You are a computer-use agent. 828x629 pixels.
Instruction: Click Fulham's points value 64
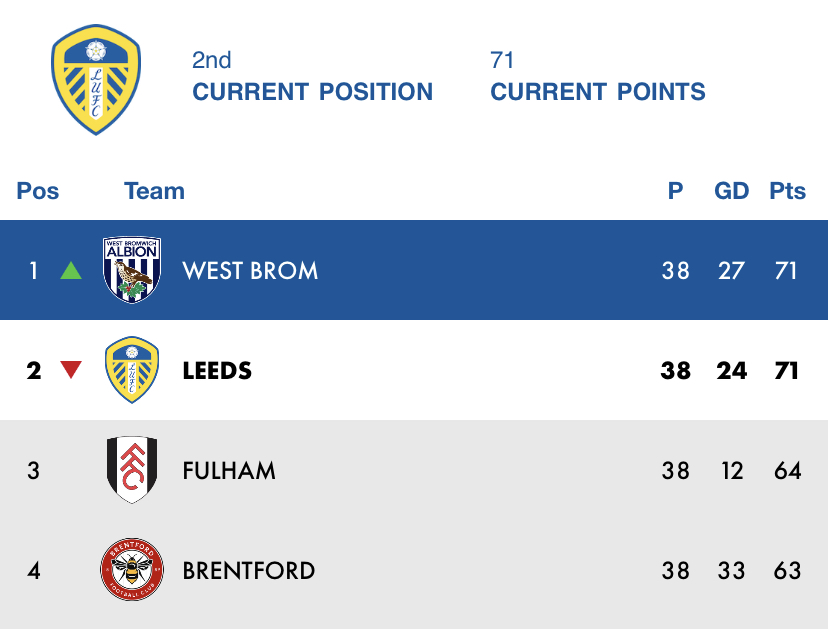tap(787, 471)
